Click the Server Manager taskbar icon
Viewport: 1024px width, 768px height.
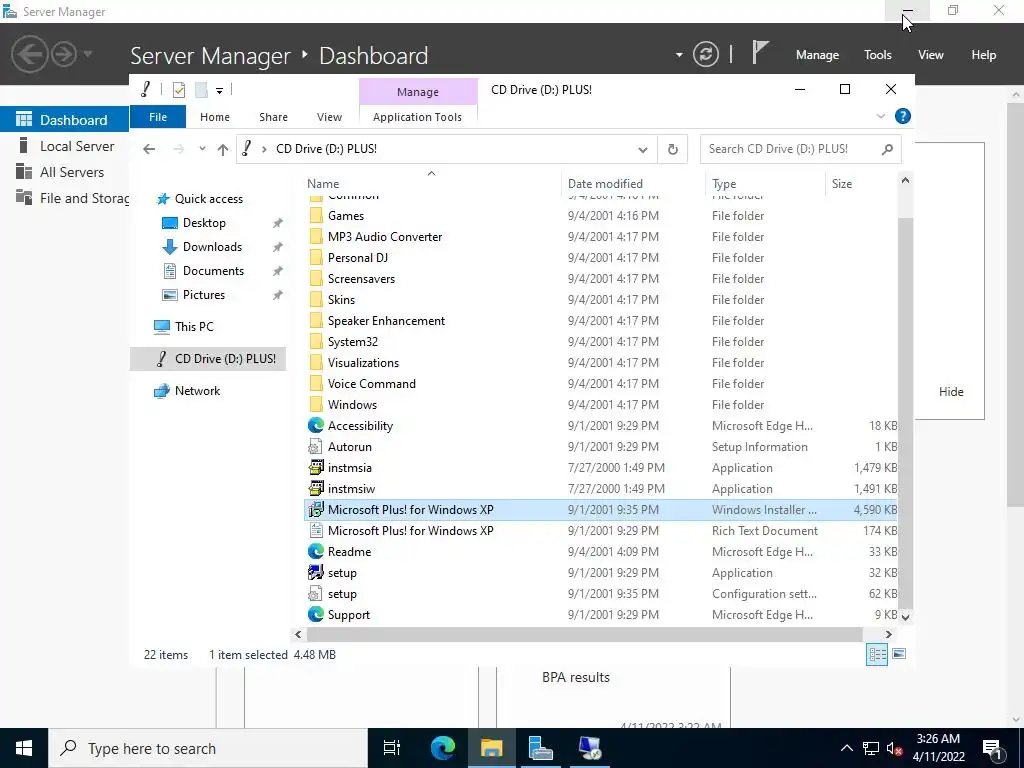pyautogui.click(x=541, y=748)
